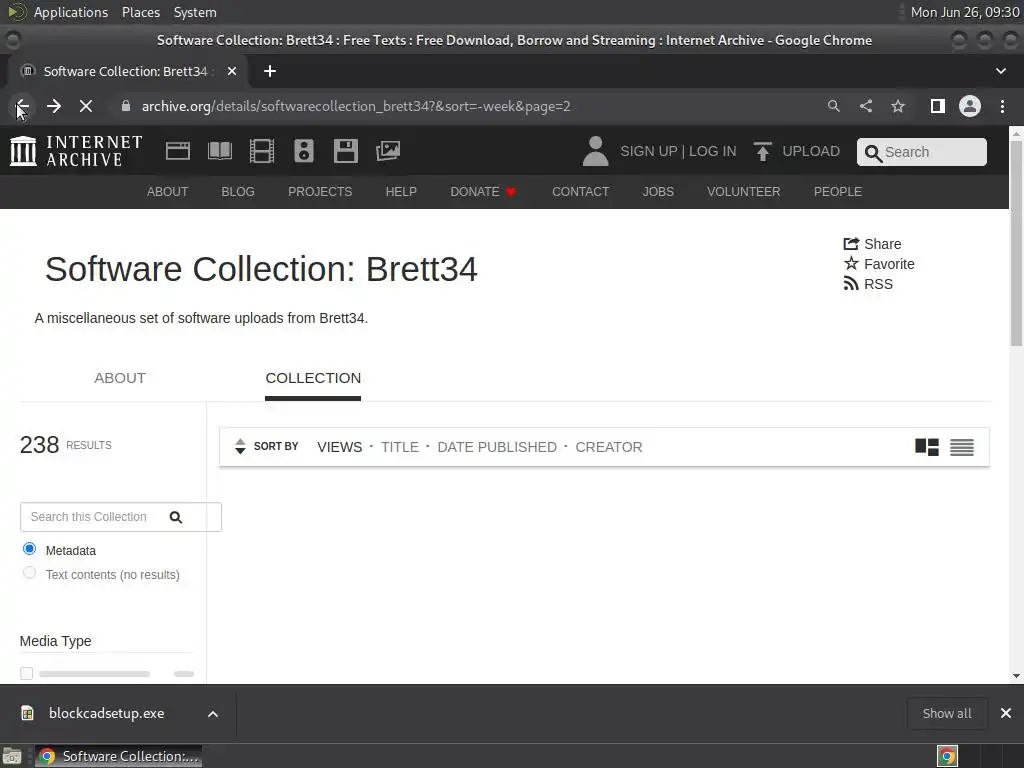Switch to the ABOUT tab of the collection
Viewport: 1024px width, 768px height.
(120, 378)
